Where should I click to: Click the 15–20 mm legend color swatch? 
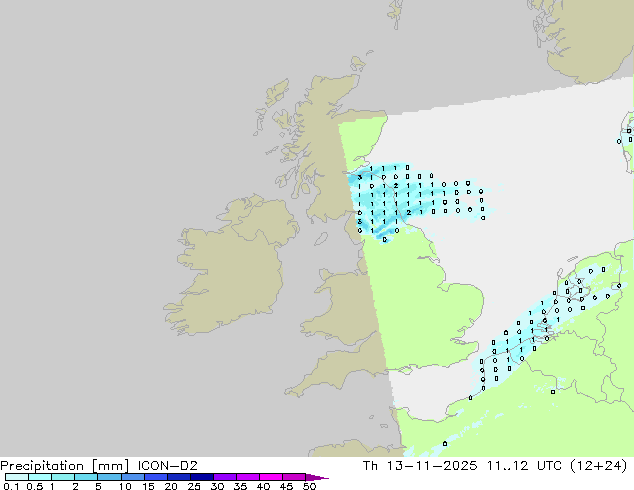[156, 477]
